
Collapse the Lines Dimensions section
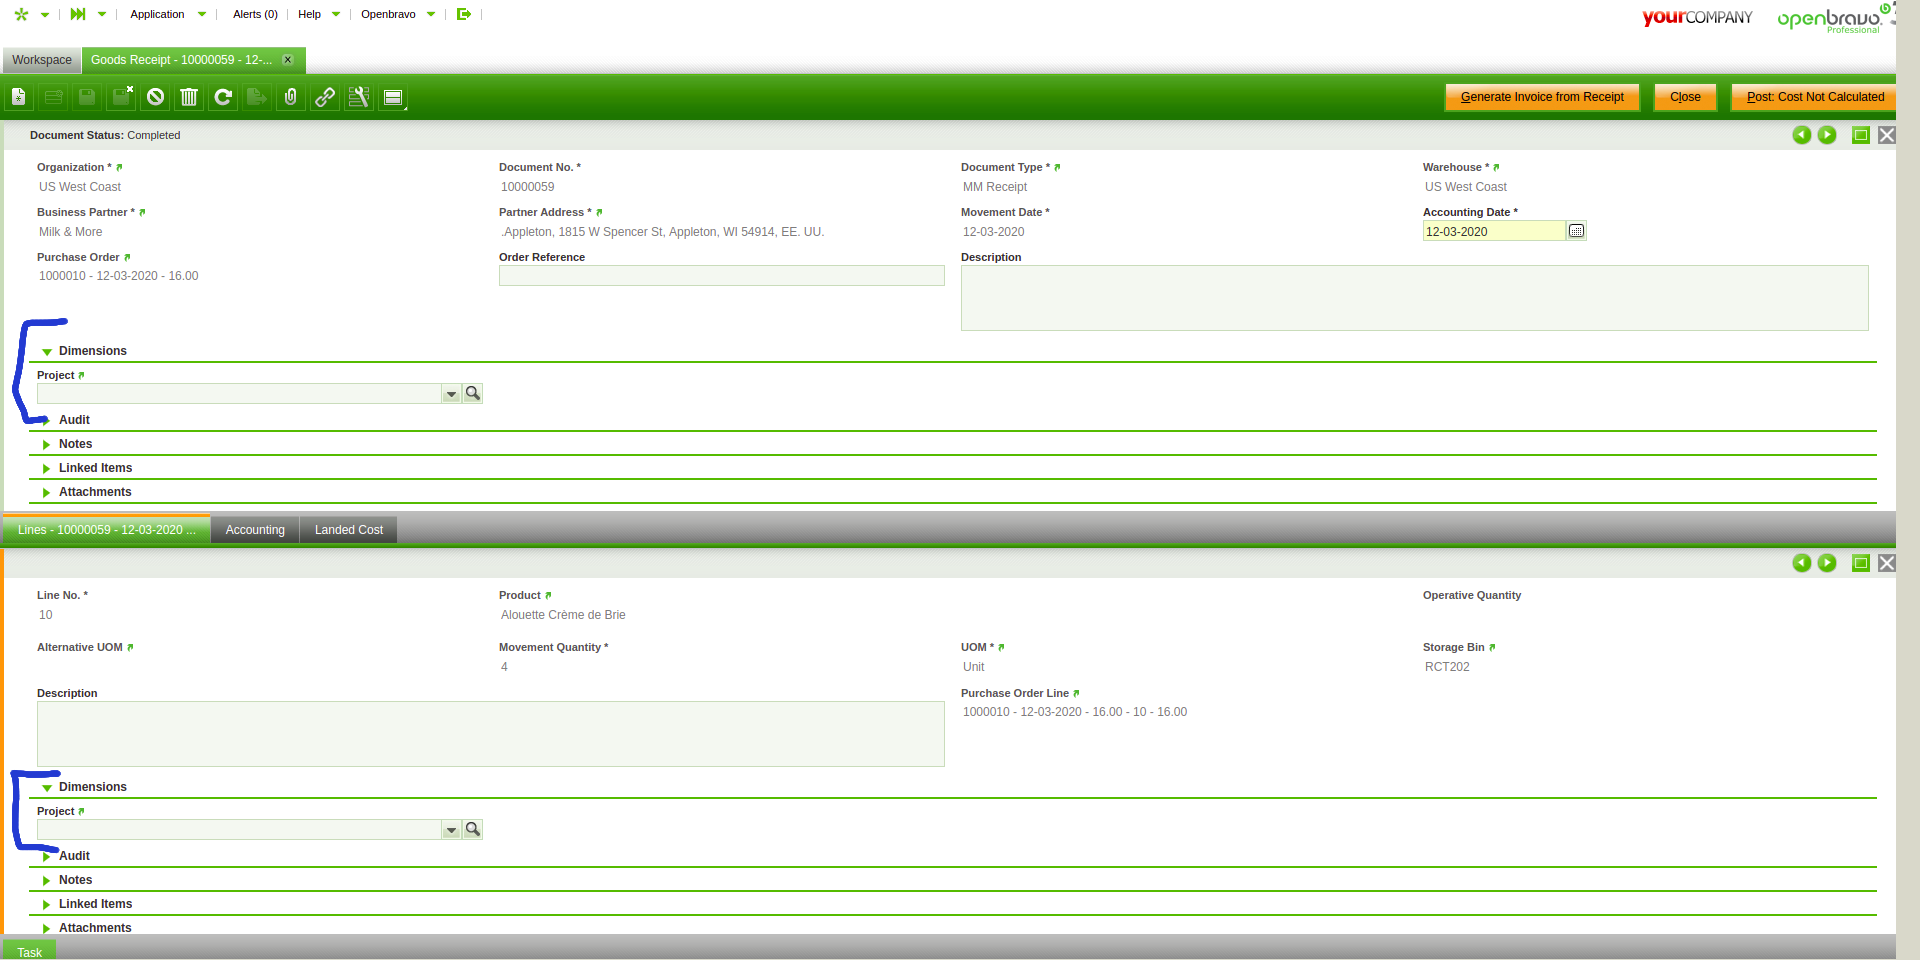click(x=47, y=788)
